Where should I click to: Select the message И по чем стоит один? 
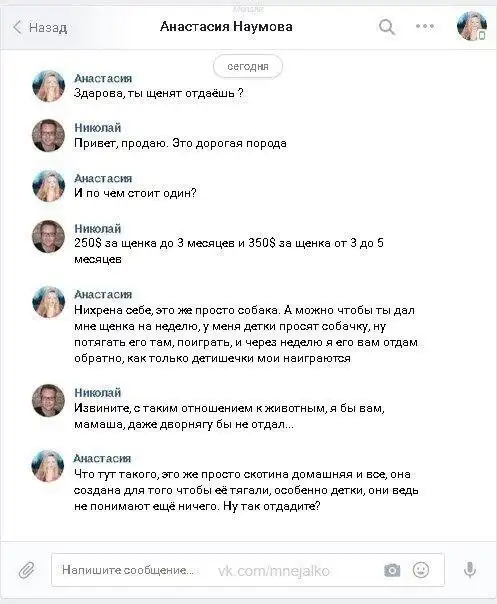click(x=135, y=193)
